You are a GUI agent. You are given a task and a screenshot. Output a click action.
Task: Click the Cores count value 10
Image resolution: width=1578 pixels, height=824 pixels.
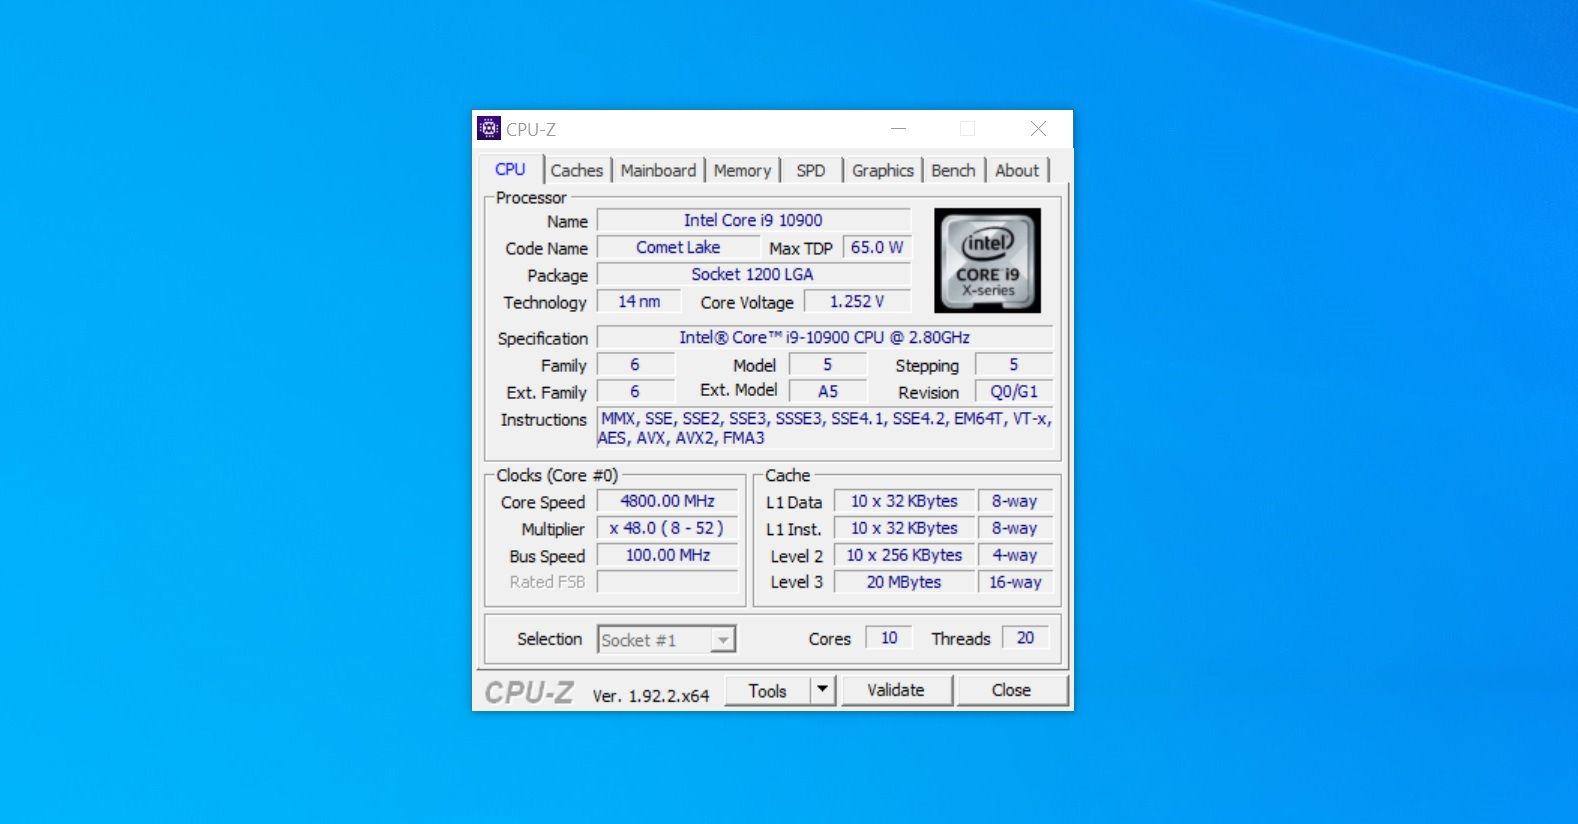[x=889, y=638]
